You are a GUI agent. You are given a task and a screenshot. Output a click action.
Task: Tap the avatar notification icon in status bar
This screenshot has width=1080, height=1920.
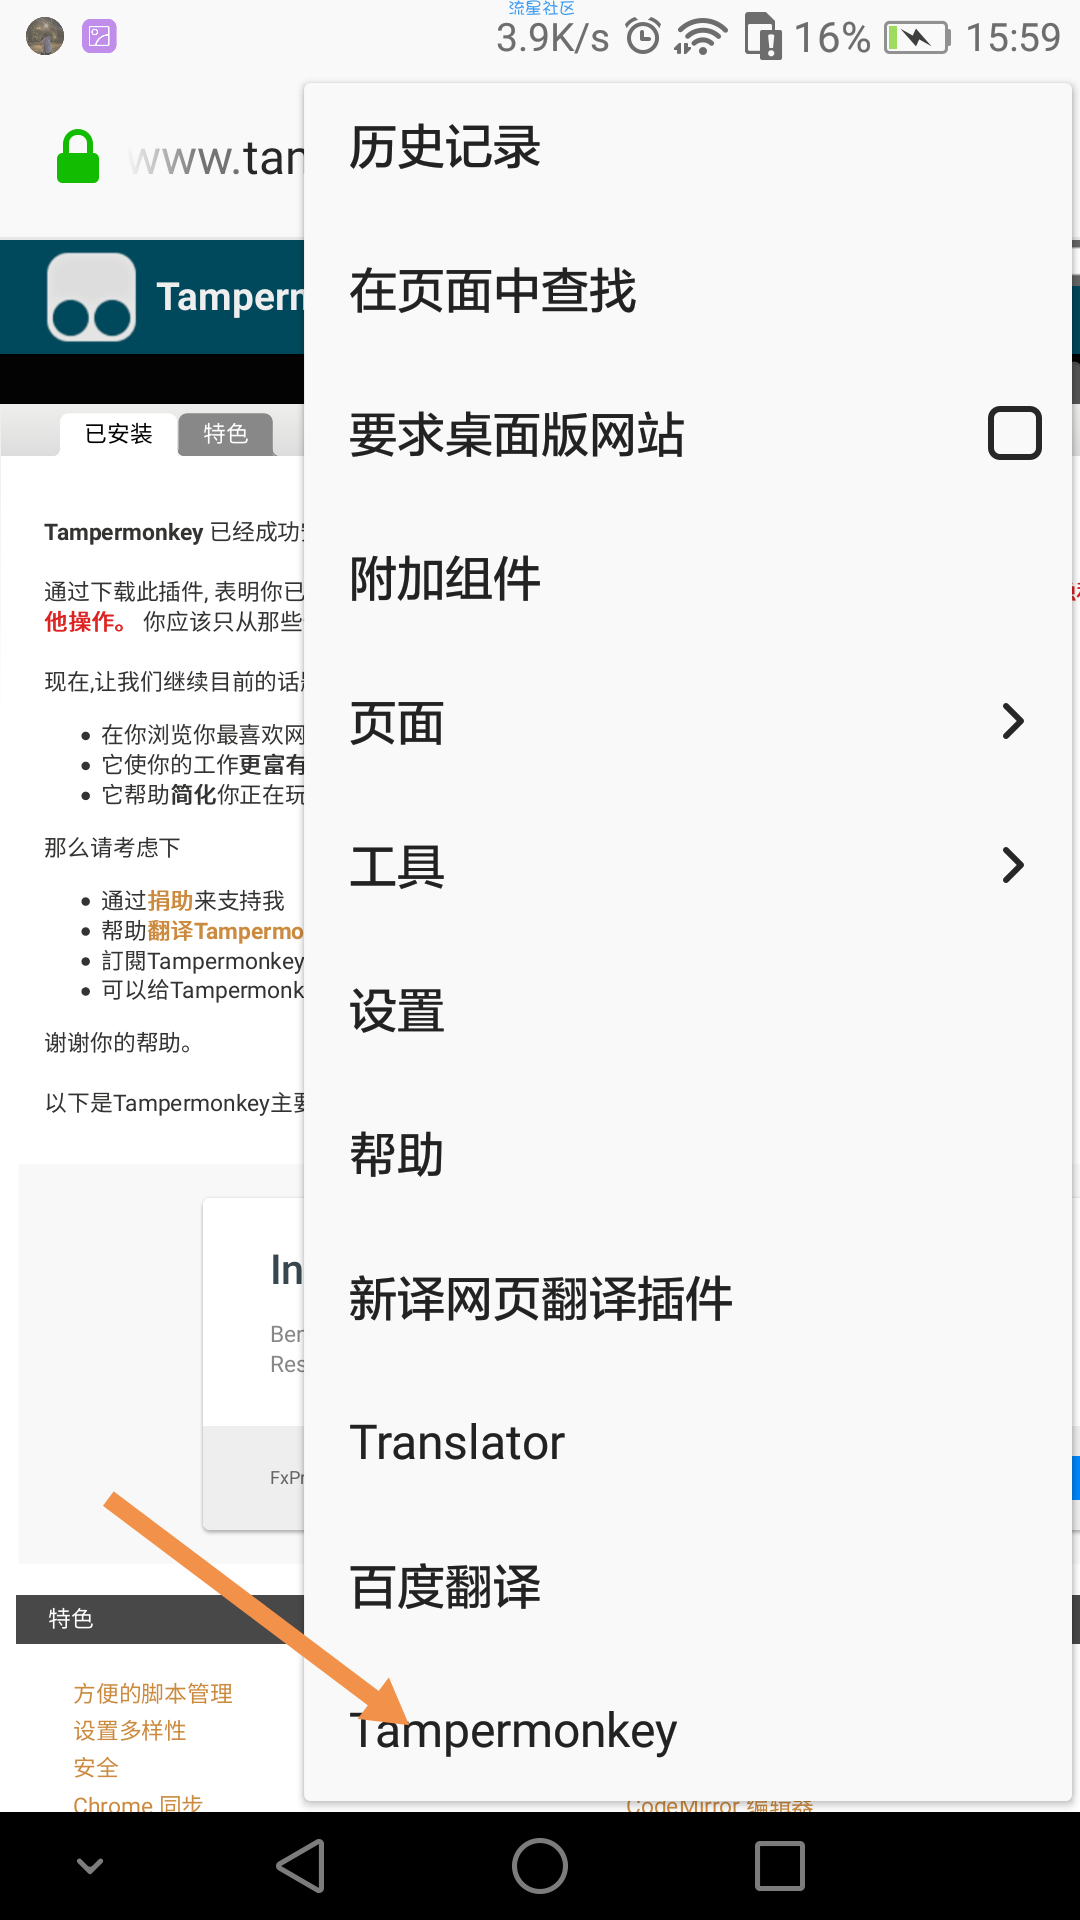pos(45,37)
